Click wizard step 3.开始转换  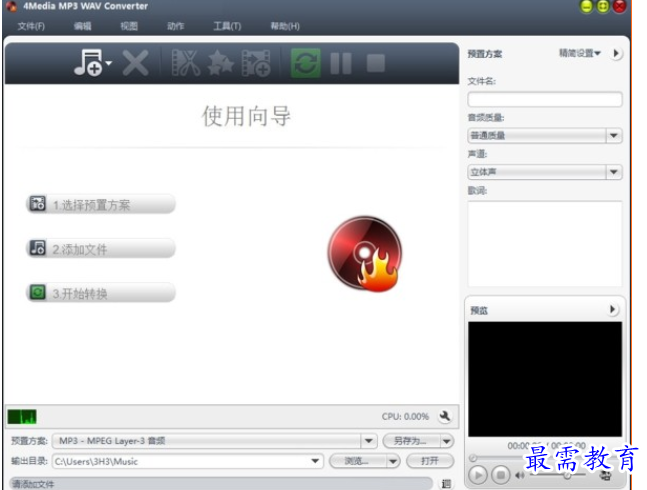coord(101,293)
